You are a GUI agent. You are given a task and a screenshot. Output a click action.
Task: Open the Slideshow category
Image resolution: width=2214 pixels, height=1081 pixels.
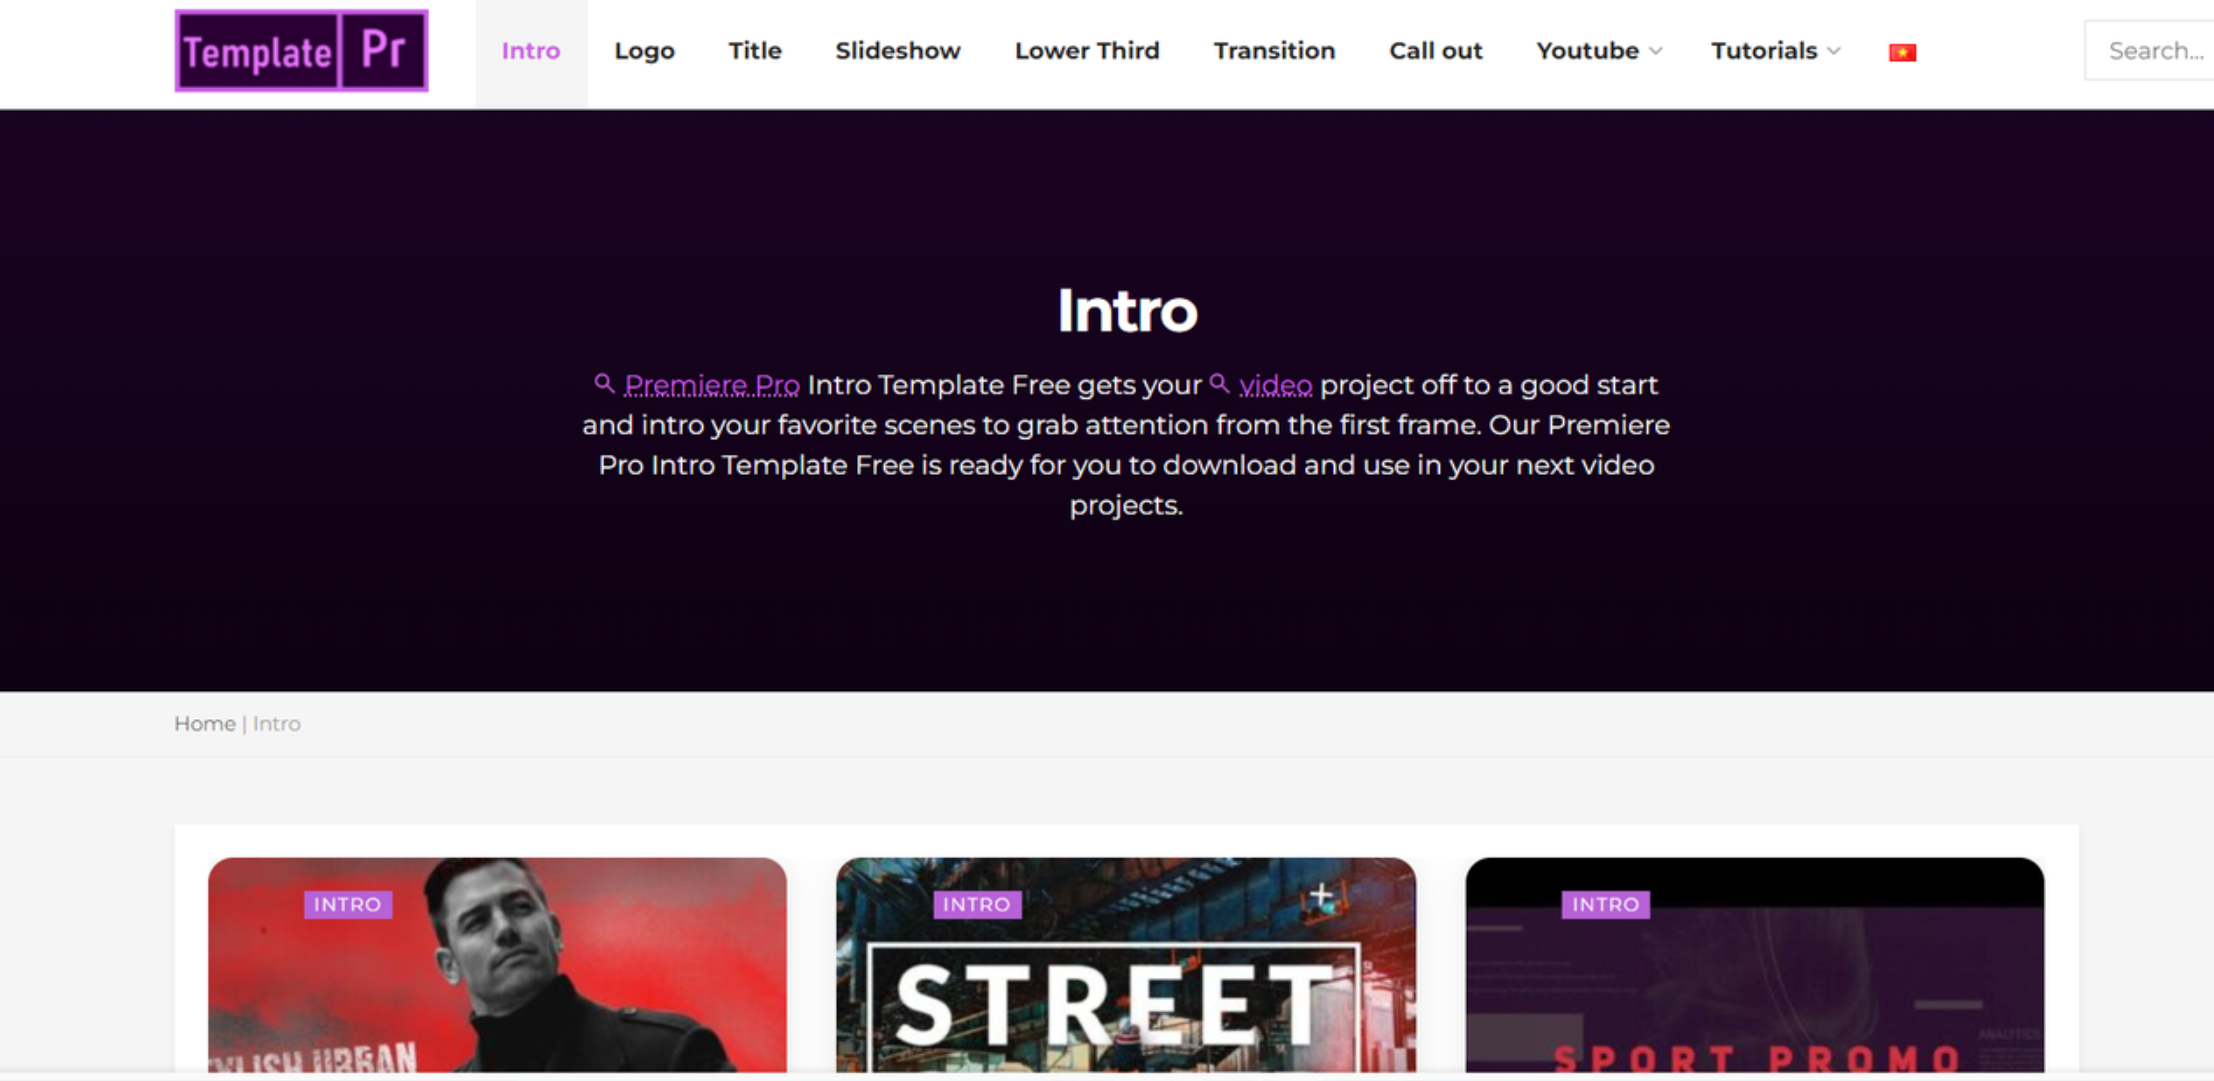pyautogui.click(x=897, y=51)
